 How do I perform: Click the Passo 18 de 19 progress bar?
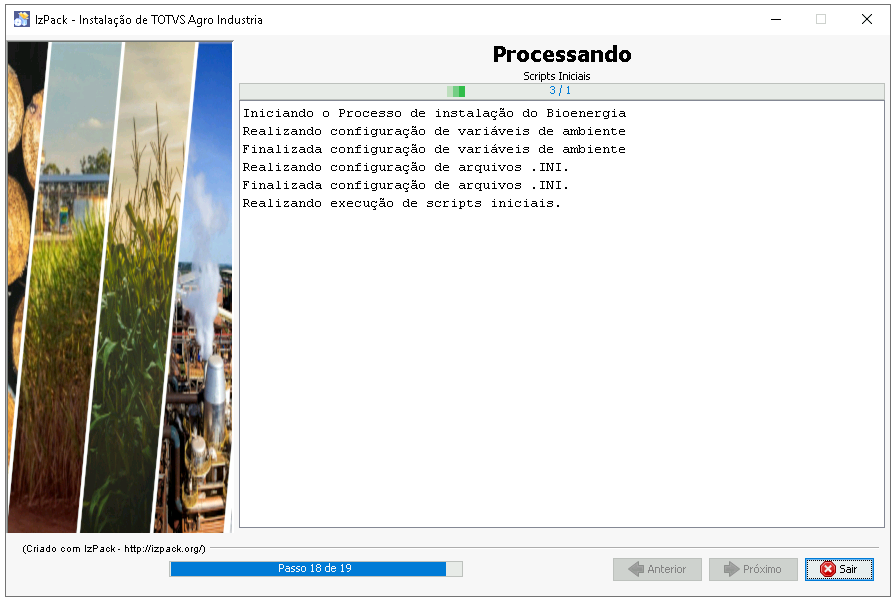(316, 568)
